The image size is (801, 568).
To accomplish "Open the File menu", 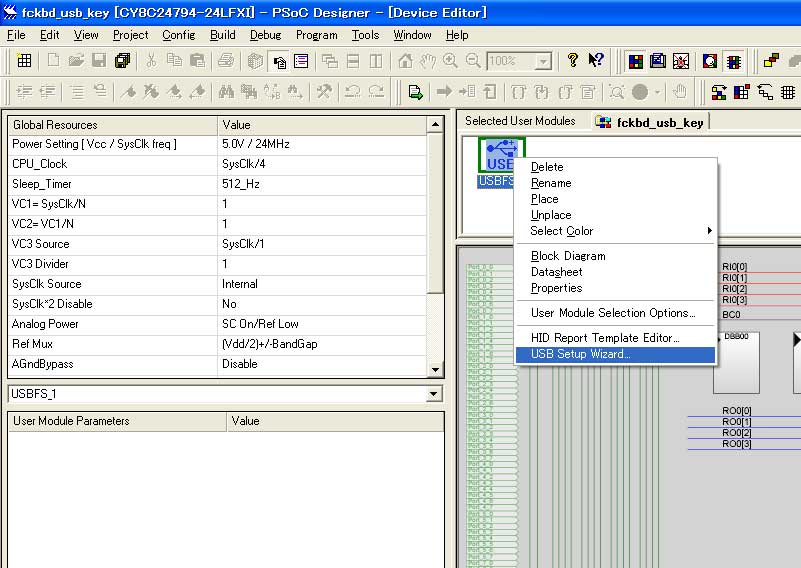I will (16, 35).
